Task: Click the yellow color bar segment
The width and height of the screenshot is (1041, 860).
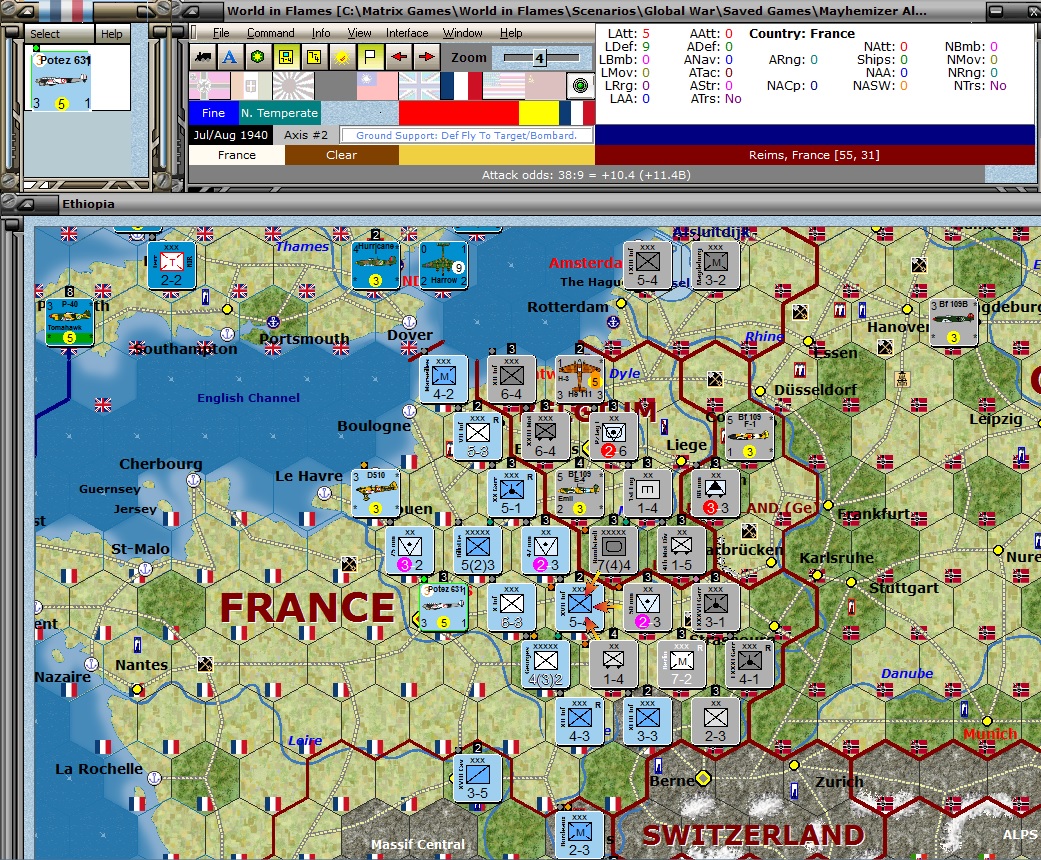Action: (x=538, y=113)
